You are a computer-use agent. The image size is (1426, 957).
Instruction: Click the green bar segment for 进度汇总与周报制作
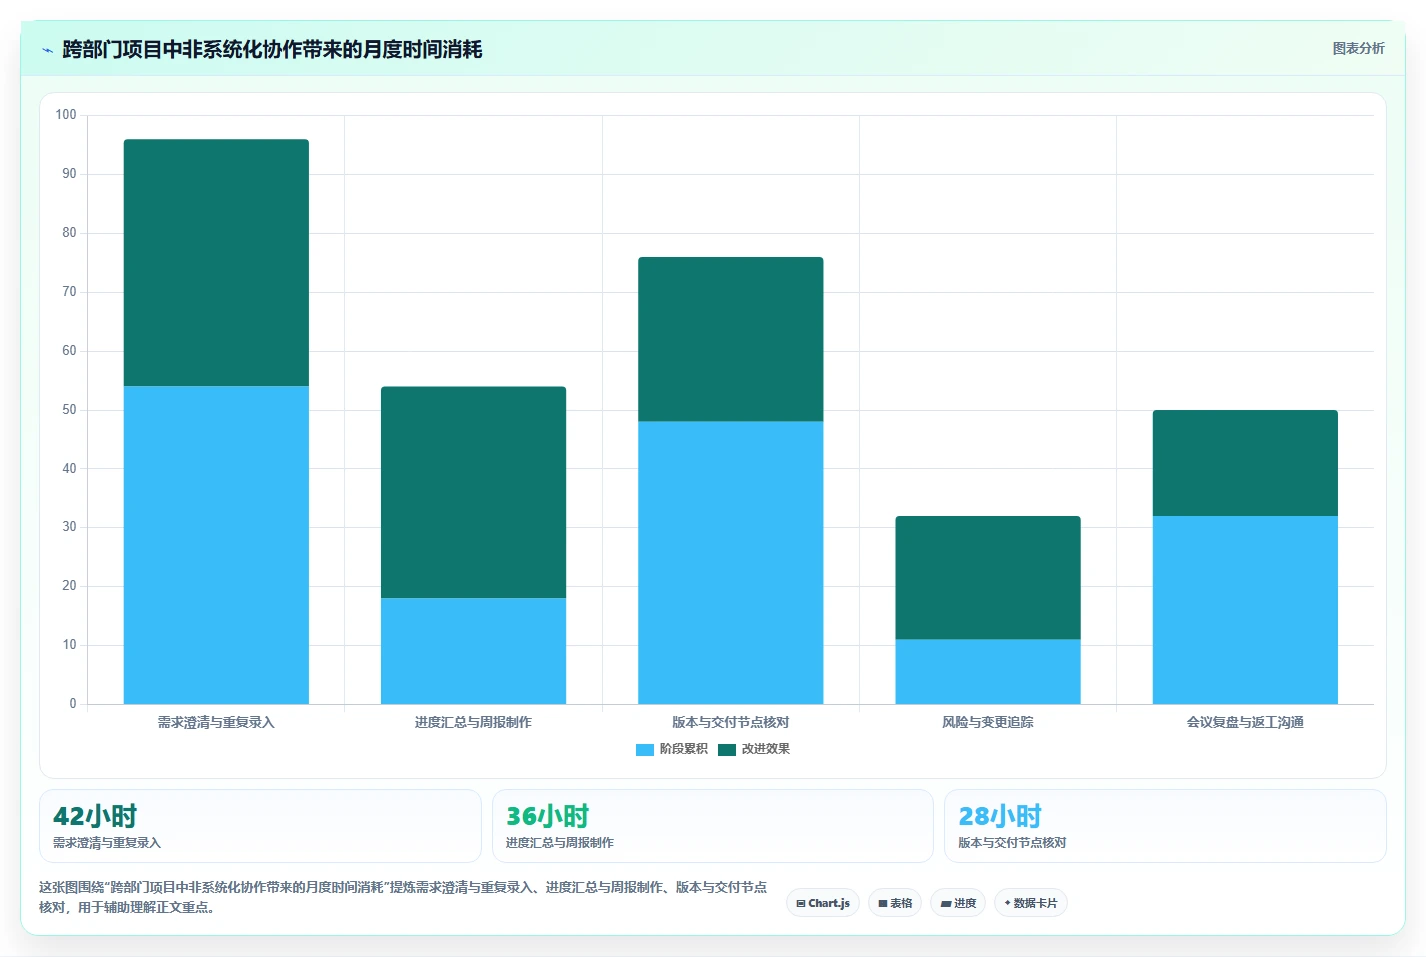coord(473,492)
